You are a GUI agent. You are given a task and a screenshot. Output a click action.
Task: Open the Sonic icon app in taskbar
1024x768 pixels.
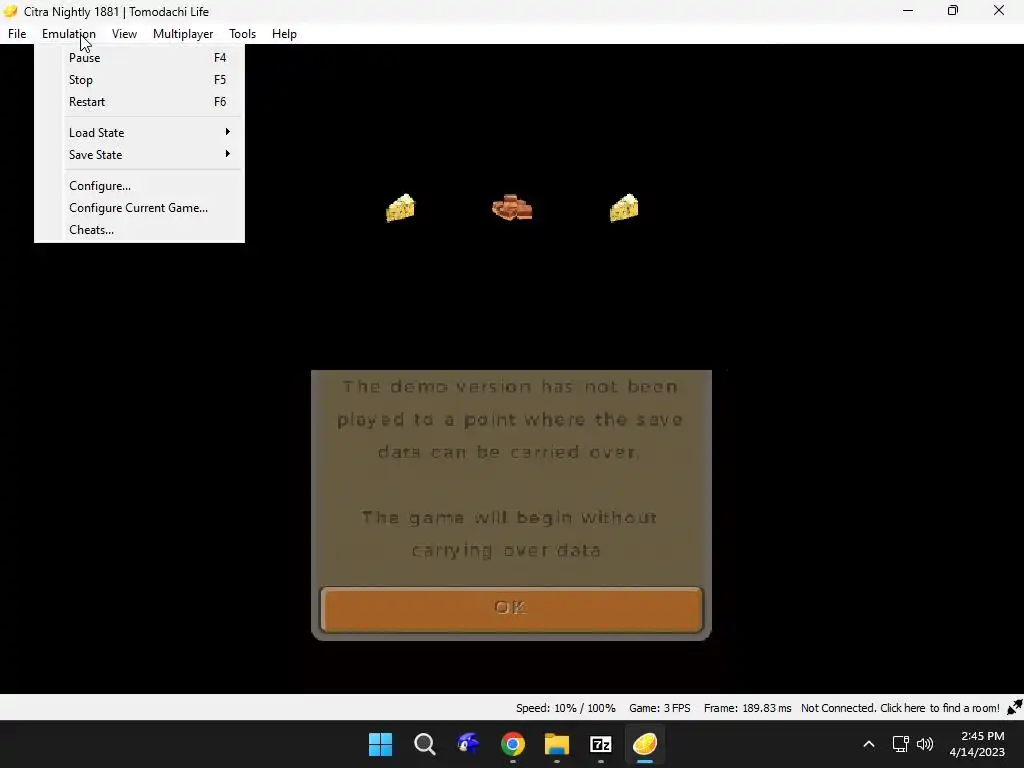click(x=469, y=744)
